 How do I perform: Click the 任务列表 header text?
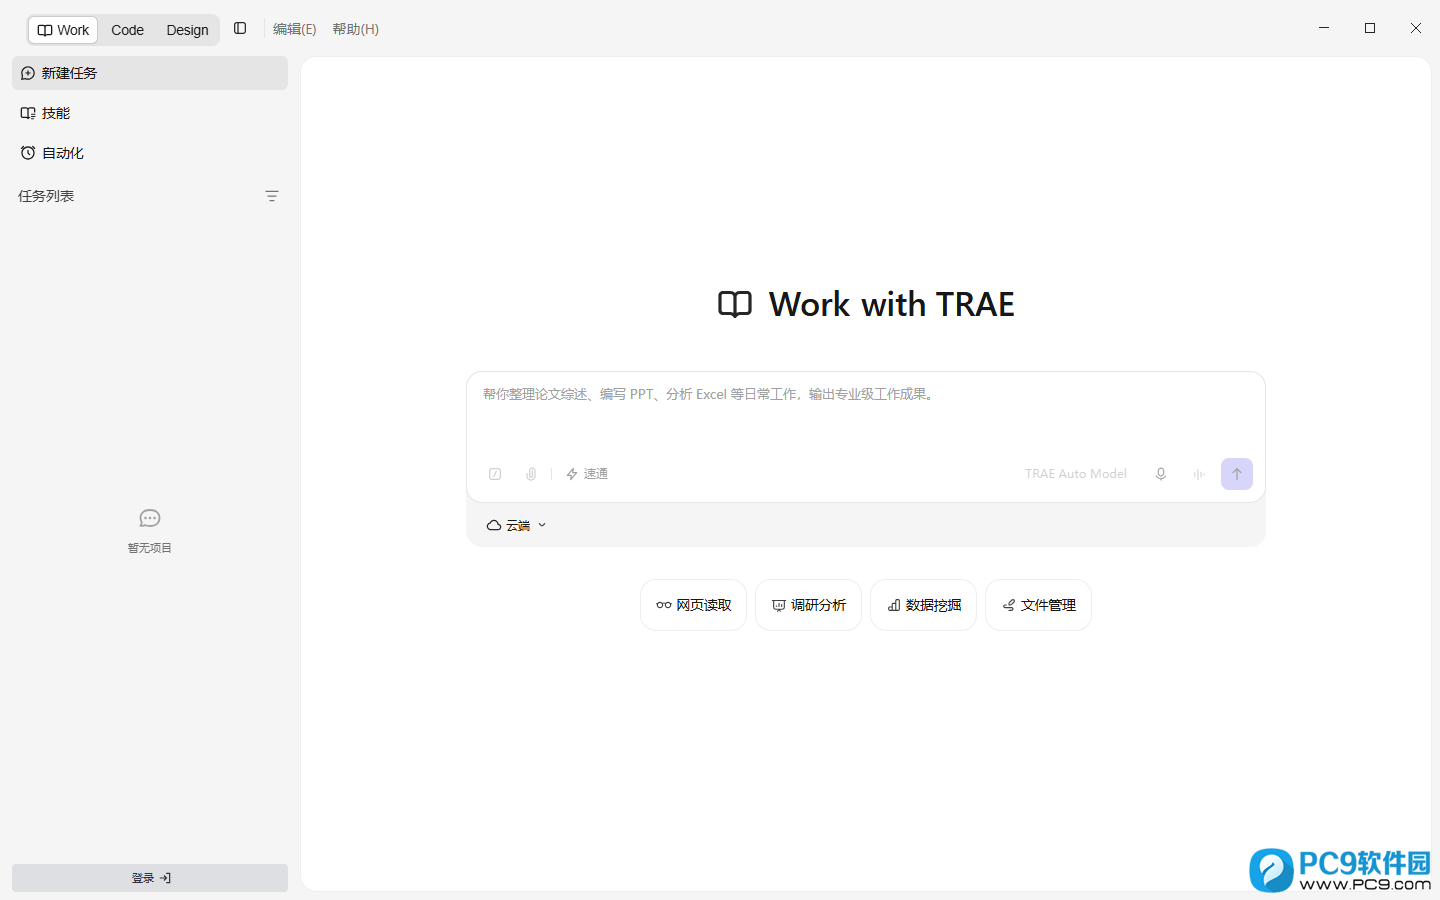[46, 196]
